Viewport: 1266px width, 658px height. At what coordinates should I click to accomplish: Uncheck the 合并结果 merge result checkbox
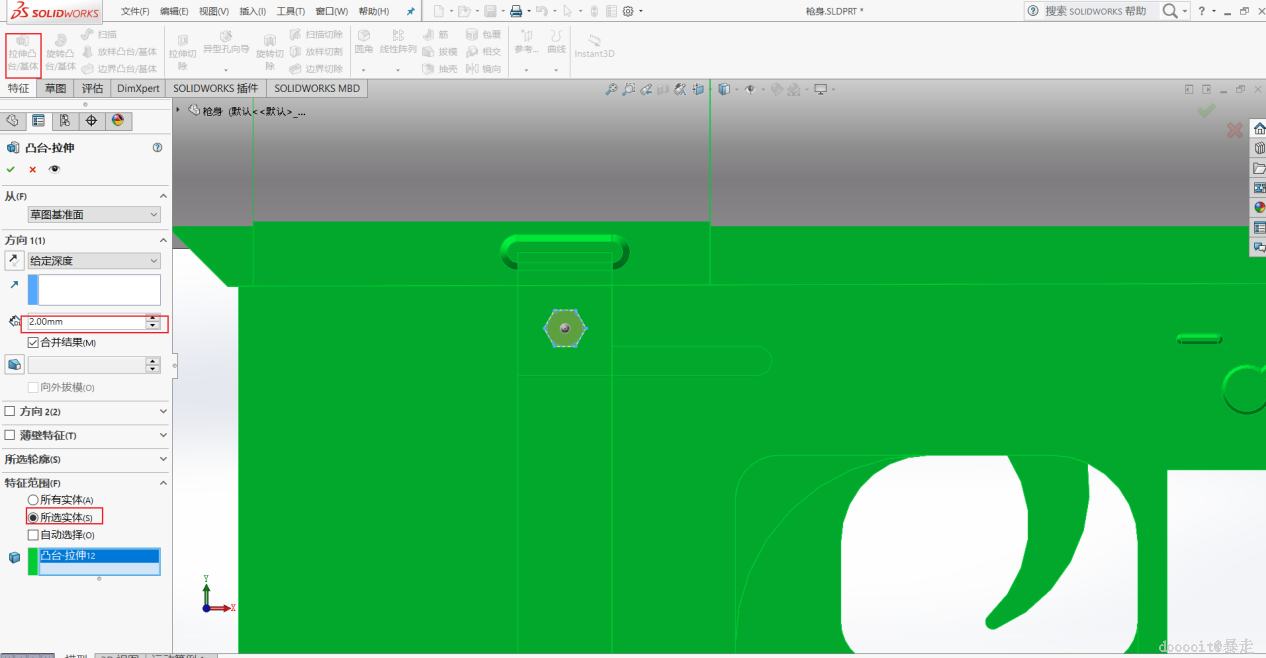(33, 343)
